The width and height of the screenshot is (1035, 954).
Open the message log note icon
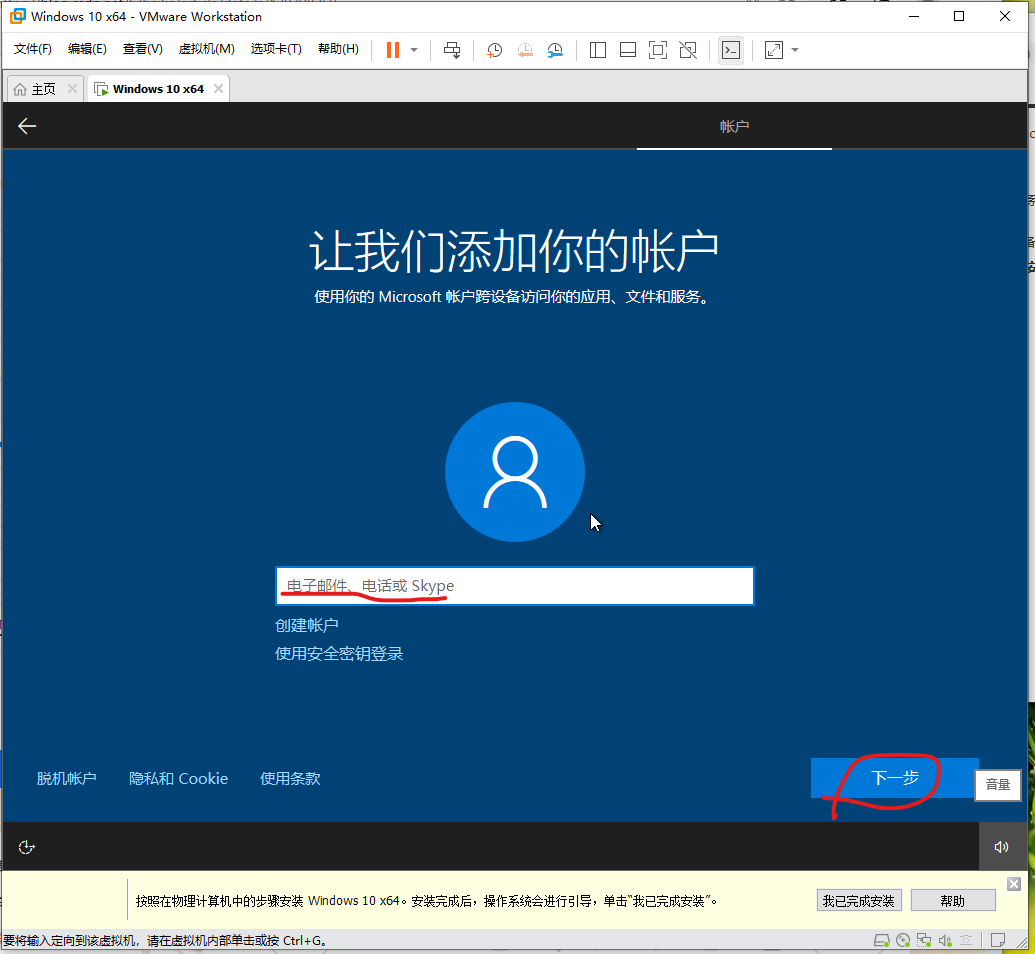point(998,939)
